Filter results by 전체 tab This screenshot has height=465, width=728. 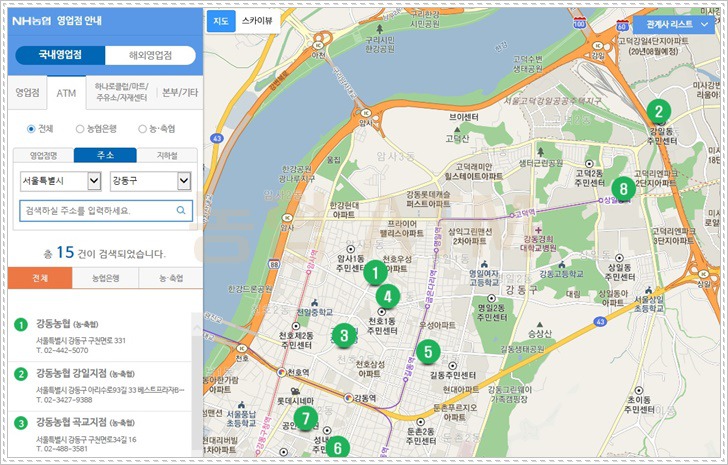pos(40,278)
